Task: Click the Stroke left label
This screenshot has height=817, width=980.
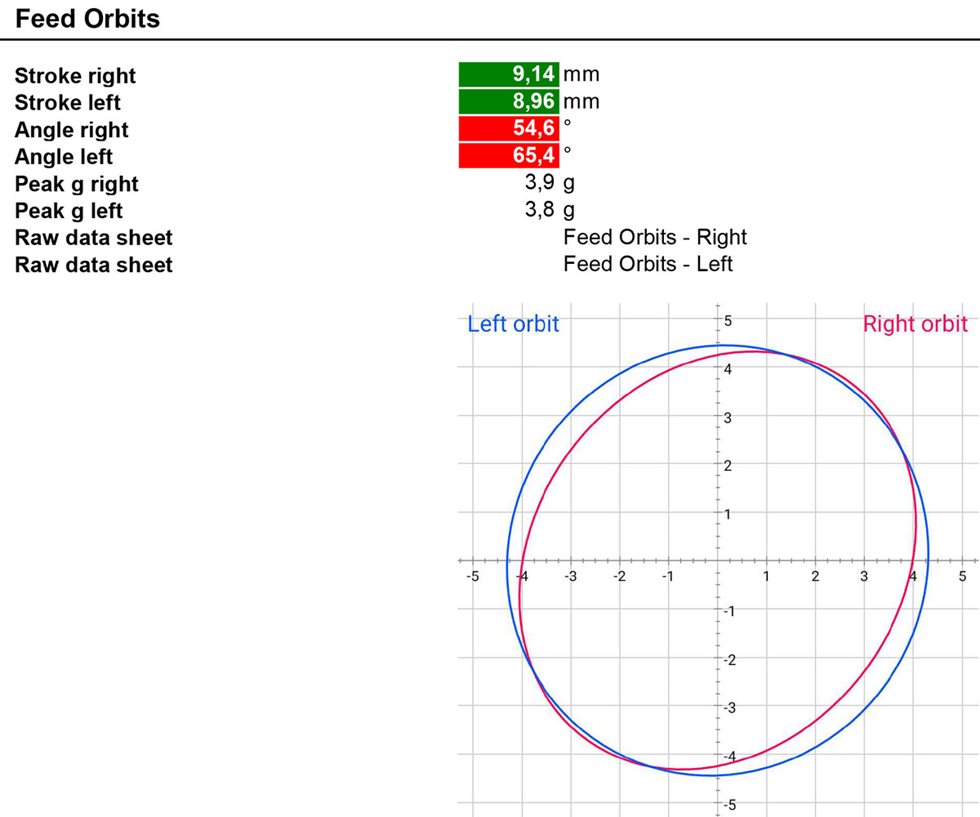Action: pos(67,103)
